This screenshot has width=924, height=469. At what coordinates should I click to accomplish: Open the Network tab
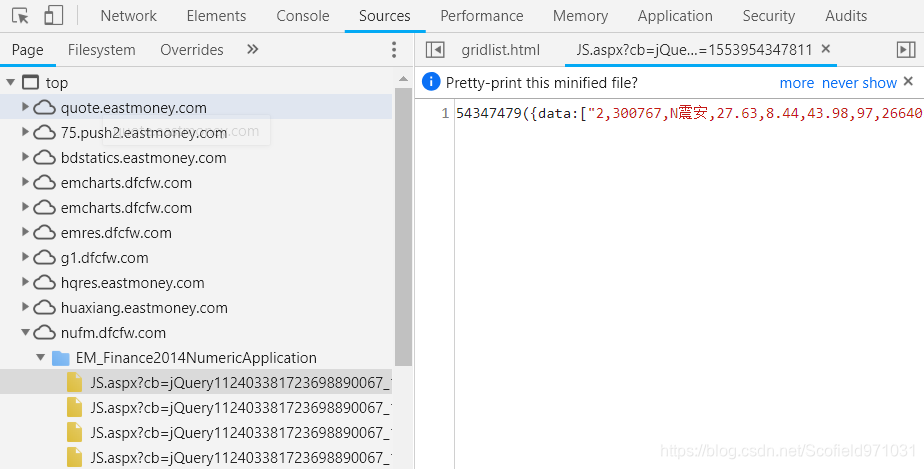(128, 16)
